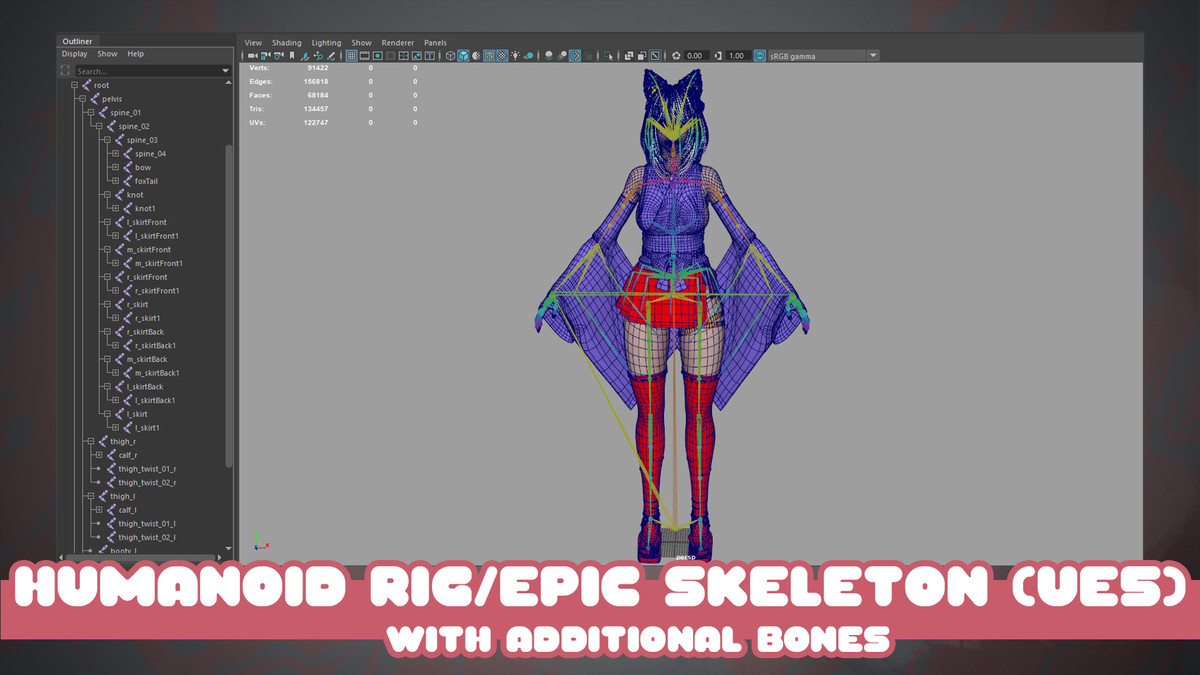Click the Field Chart icon
Image resolution: width=1200 pixels, height=675 pixels.
(403, 56)
